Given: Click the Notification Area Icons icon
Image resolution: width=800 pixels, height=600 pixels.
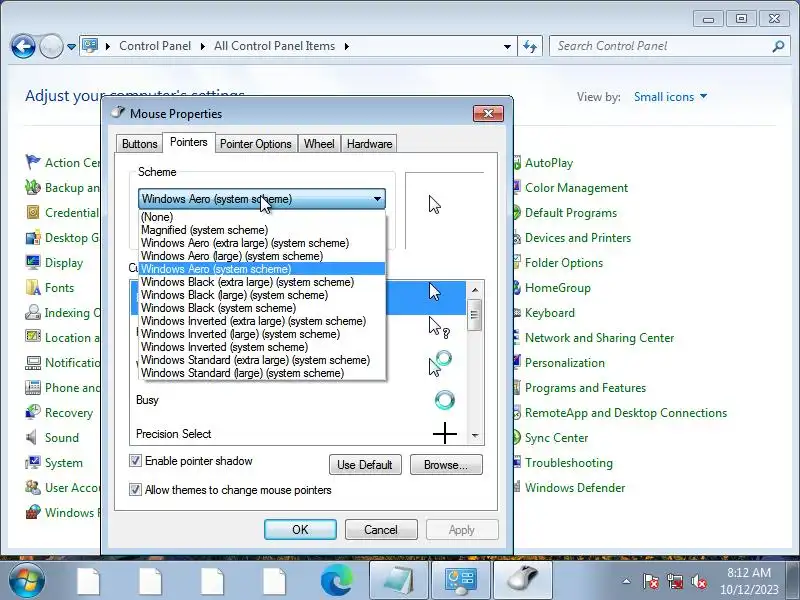Looking at the screenshot, I should (x=33, y=362).
